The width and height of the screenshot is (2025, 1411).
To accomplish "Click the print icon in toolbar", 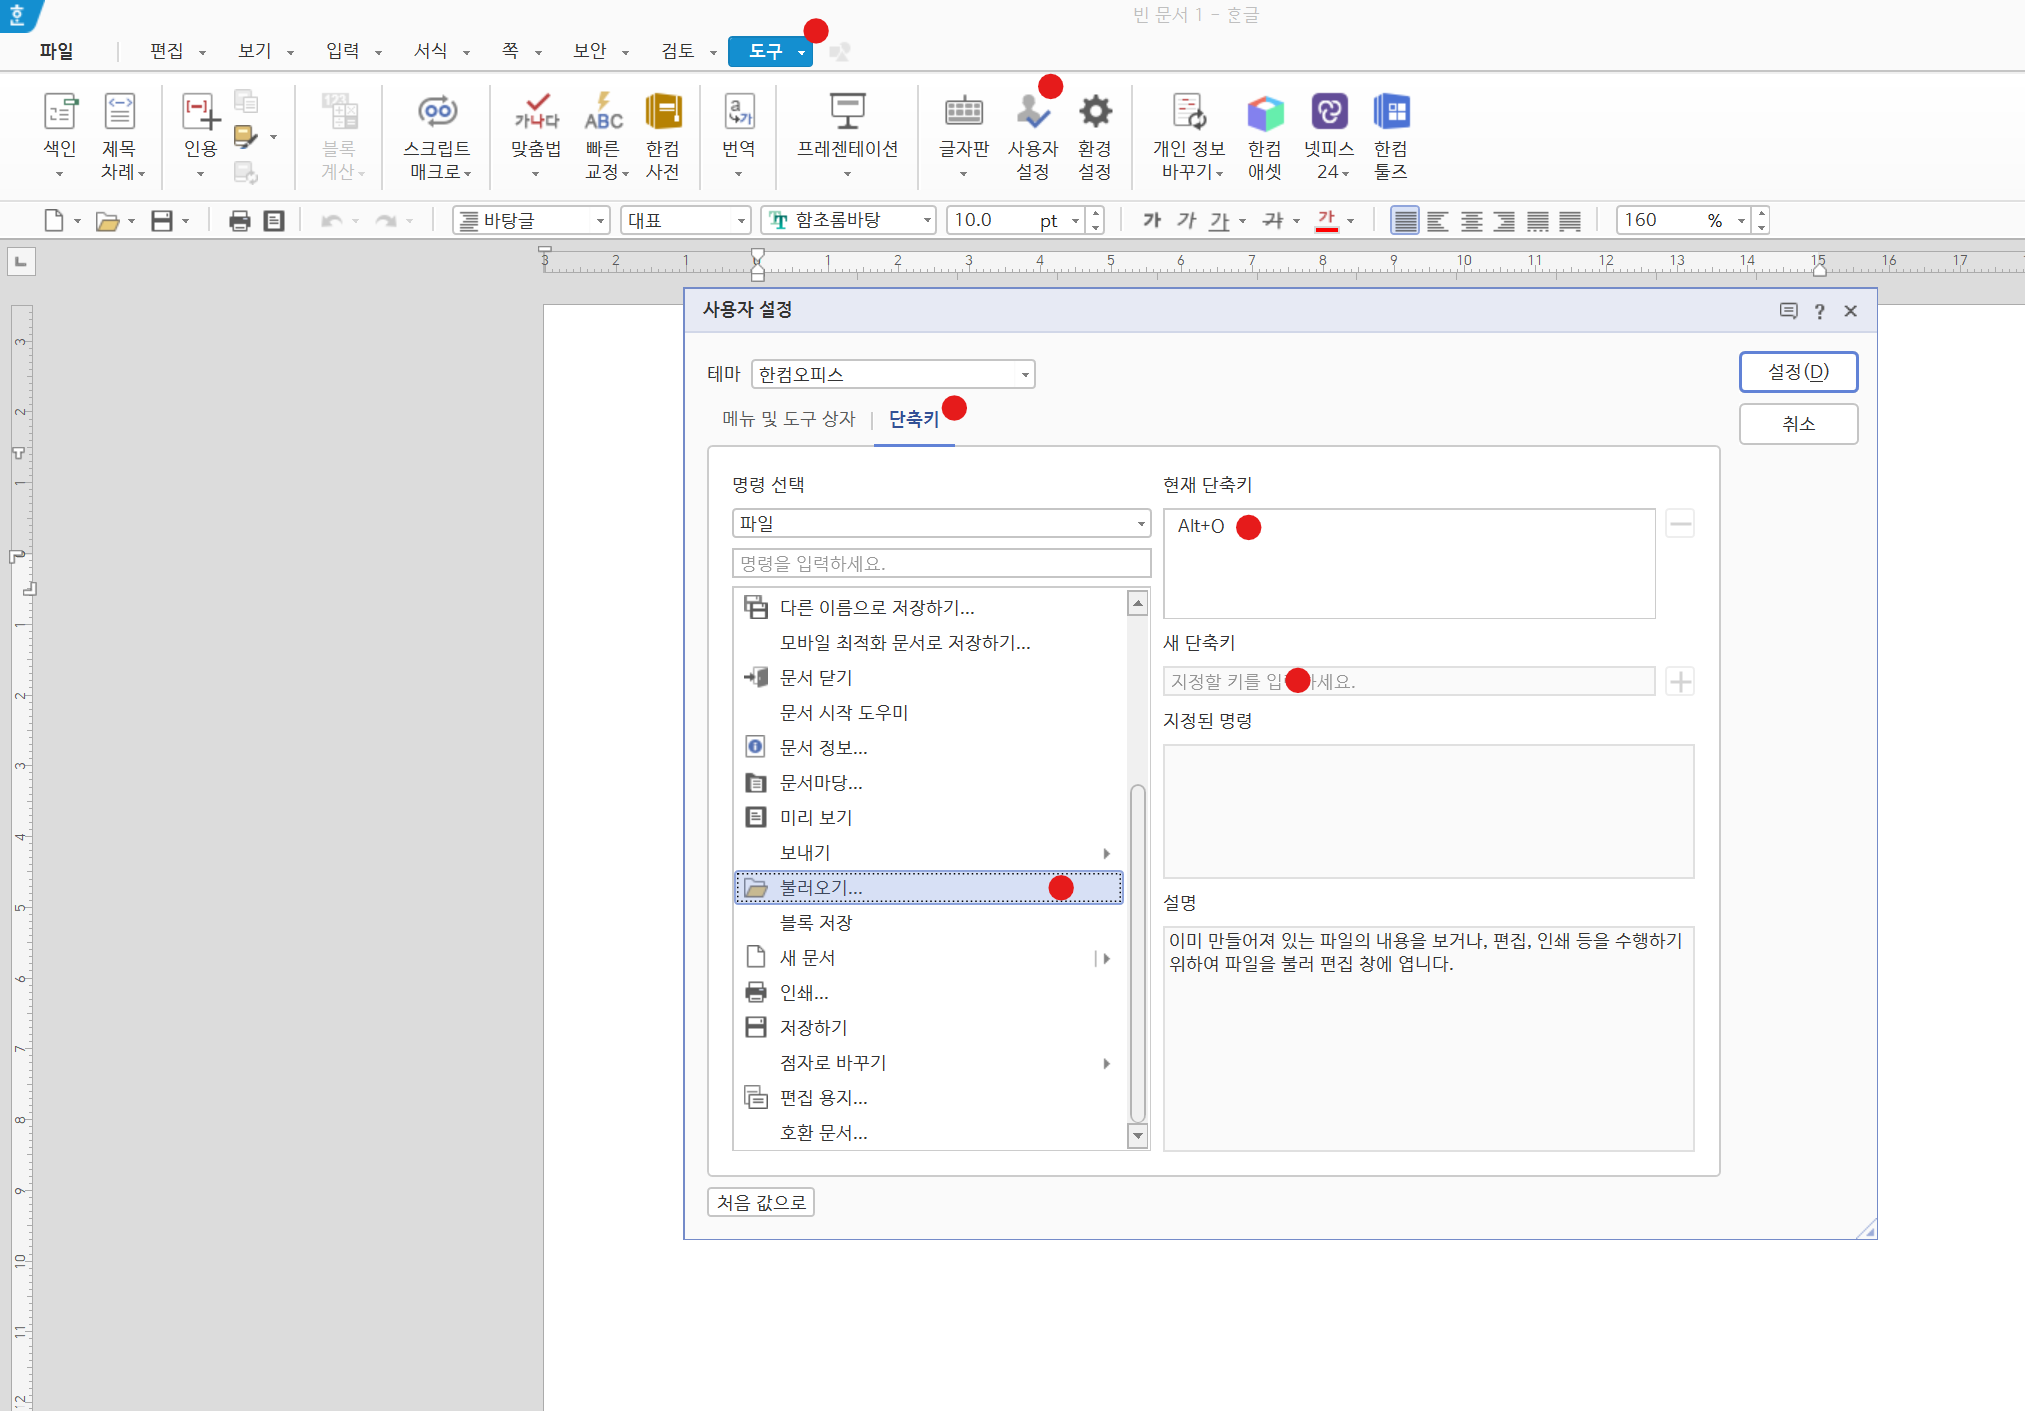I will click(239, 221).
